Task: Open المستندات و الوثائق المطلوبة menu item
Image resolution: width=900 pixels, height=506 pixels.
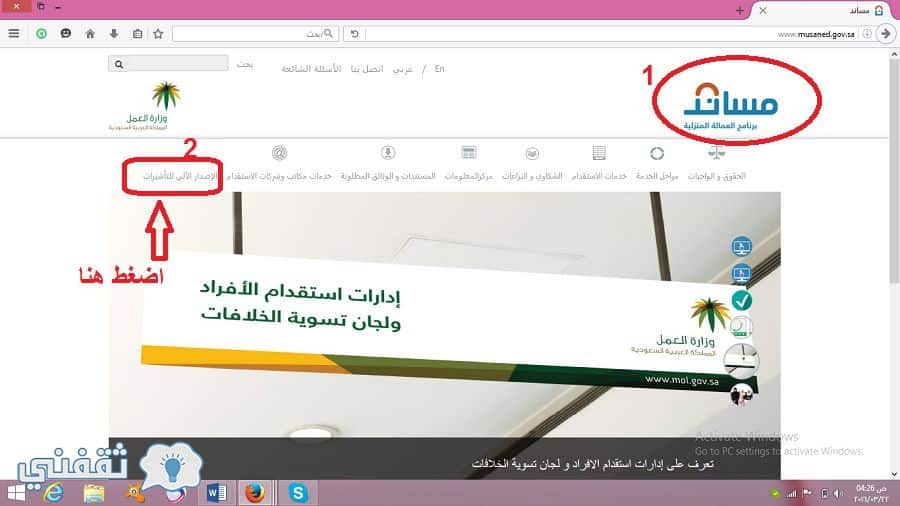Action: 388,176
